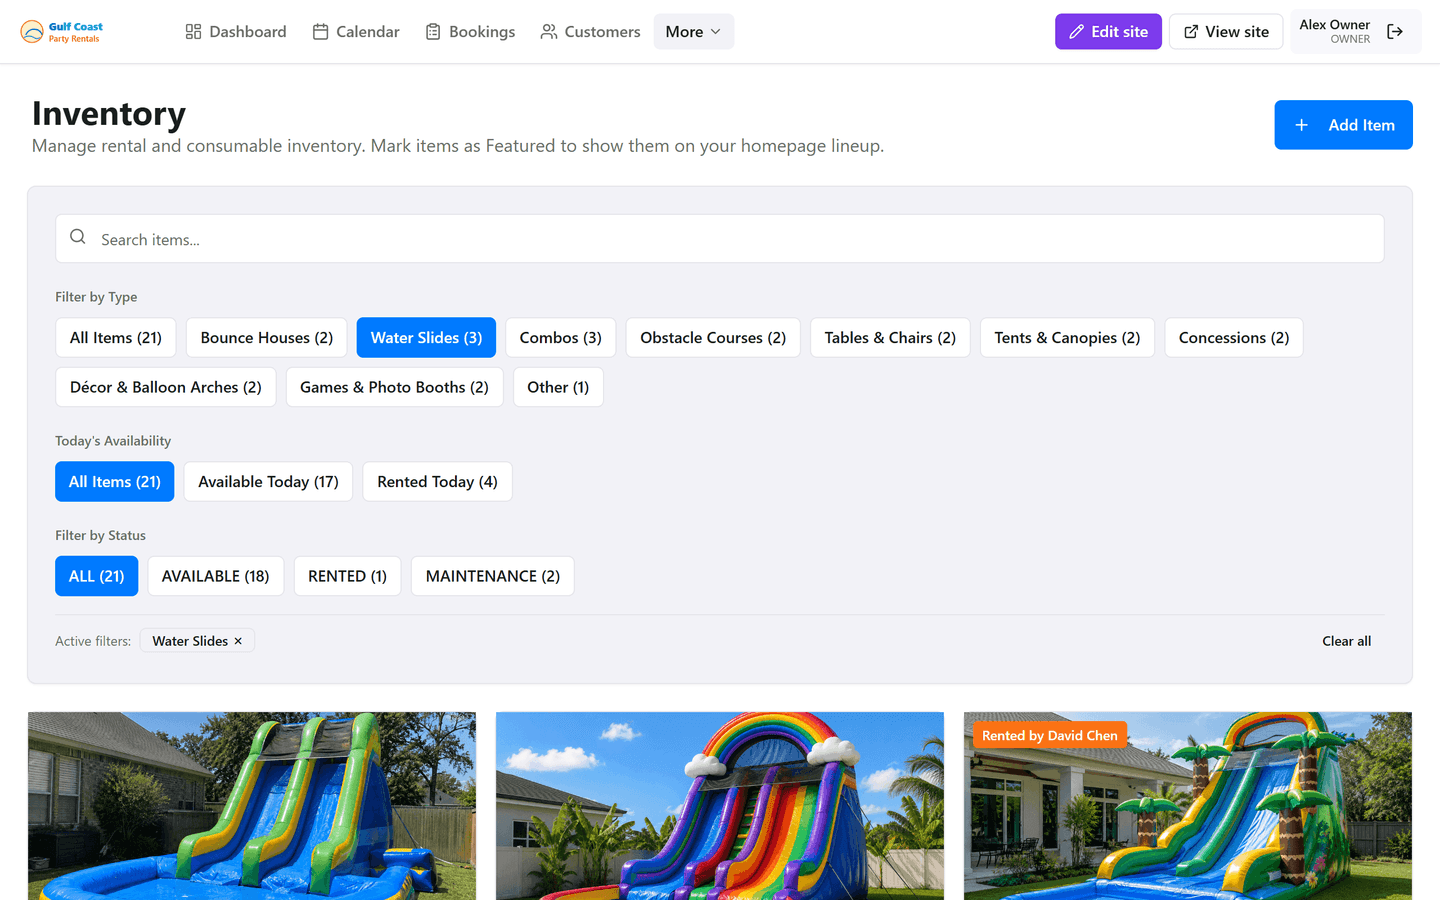Image resolution: width=1440 pixels, height=900 pixels.
Task: Click the Dashboard grid icon
Action: 193,32
